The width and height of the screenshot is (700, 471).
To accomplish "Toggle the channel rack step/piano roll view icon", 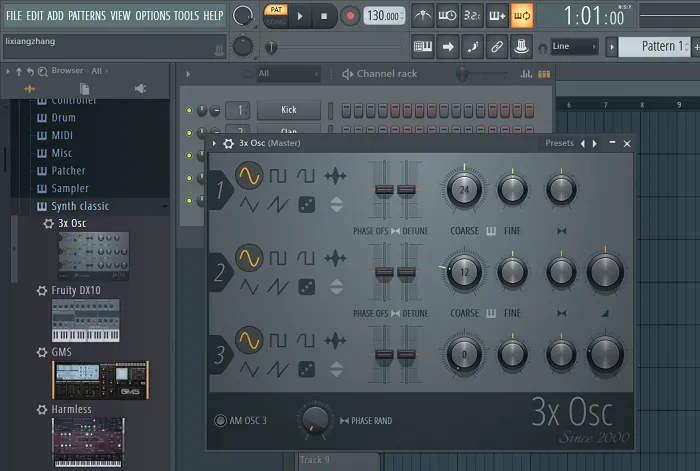I will click(544, 74).
